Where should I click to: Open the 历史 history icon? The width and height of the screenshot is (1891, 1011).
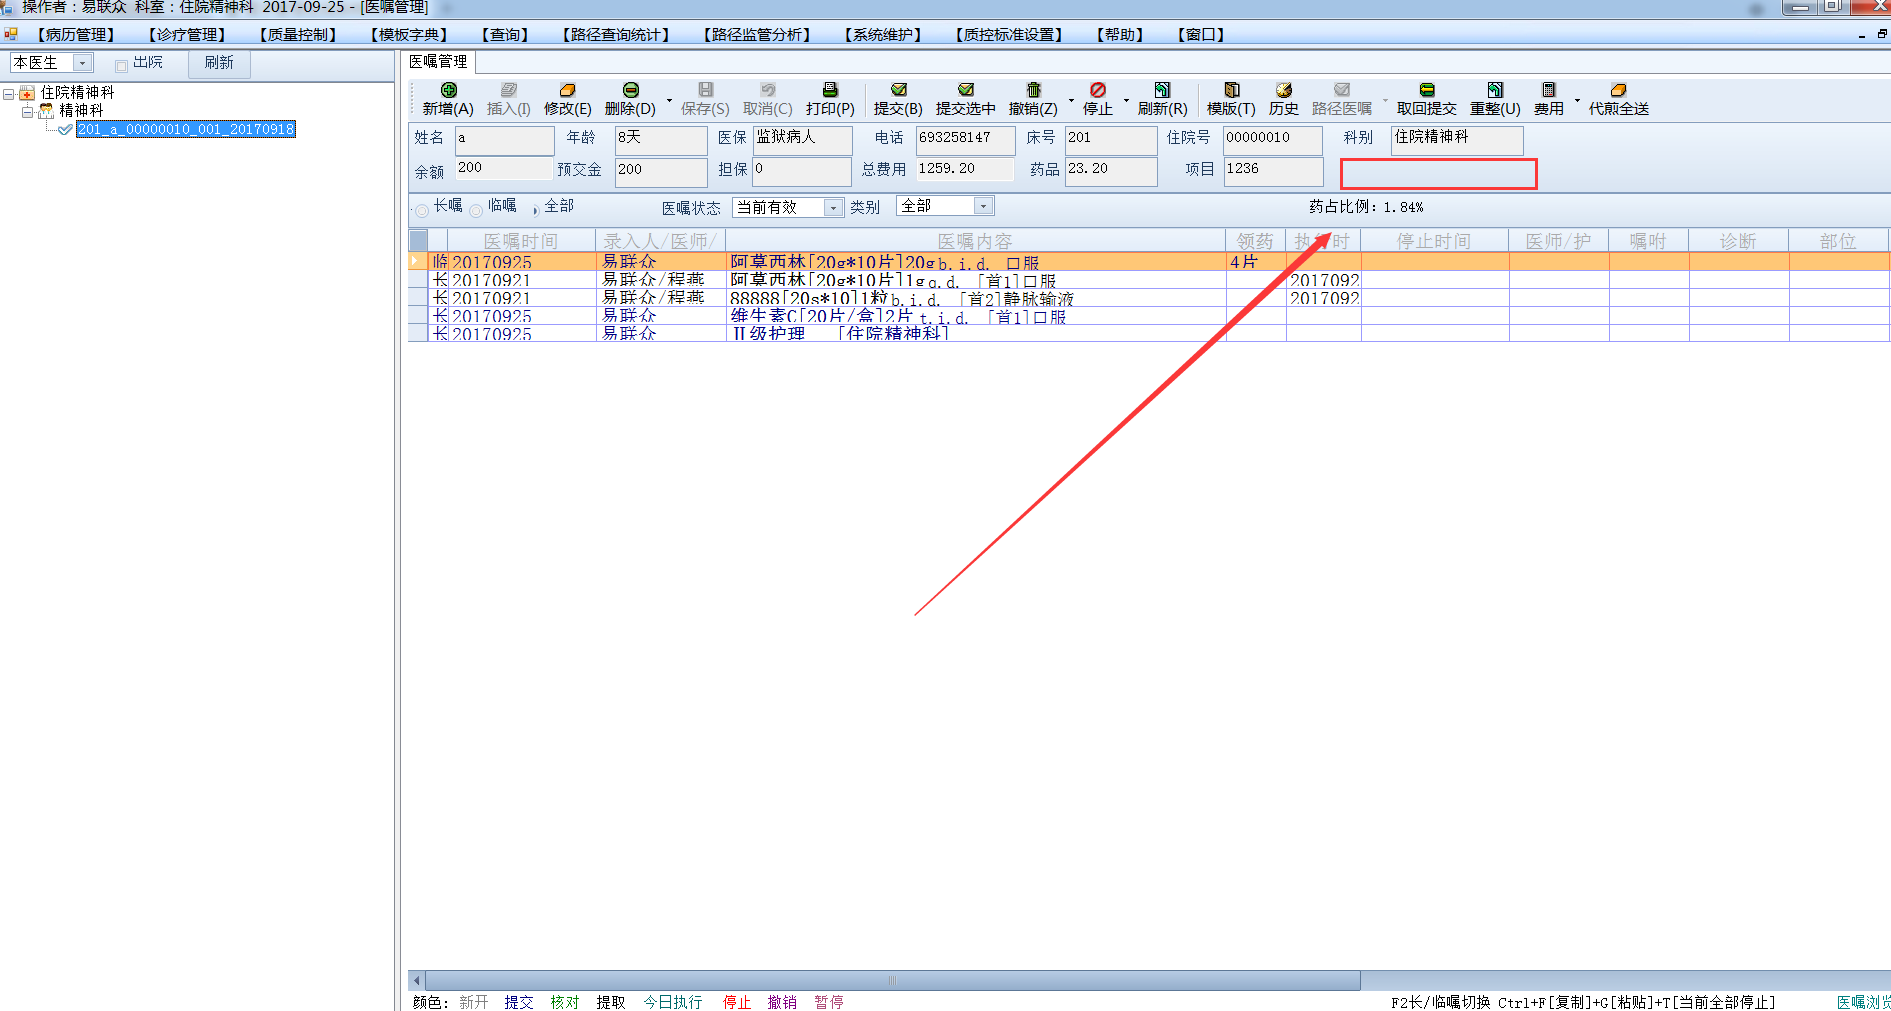[1283, 90]
